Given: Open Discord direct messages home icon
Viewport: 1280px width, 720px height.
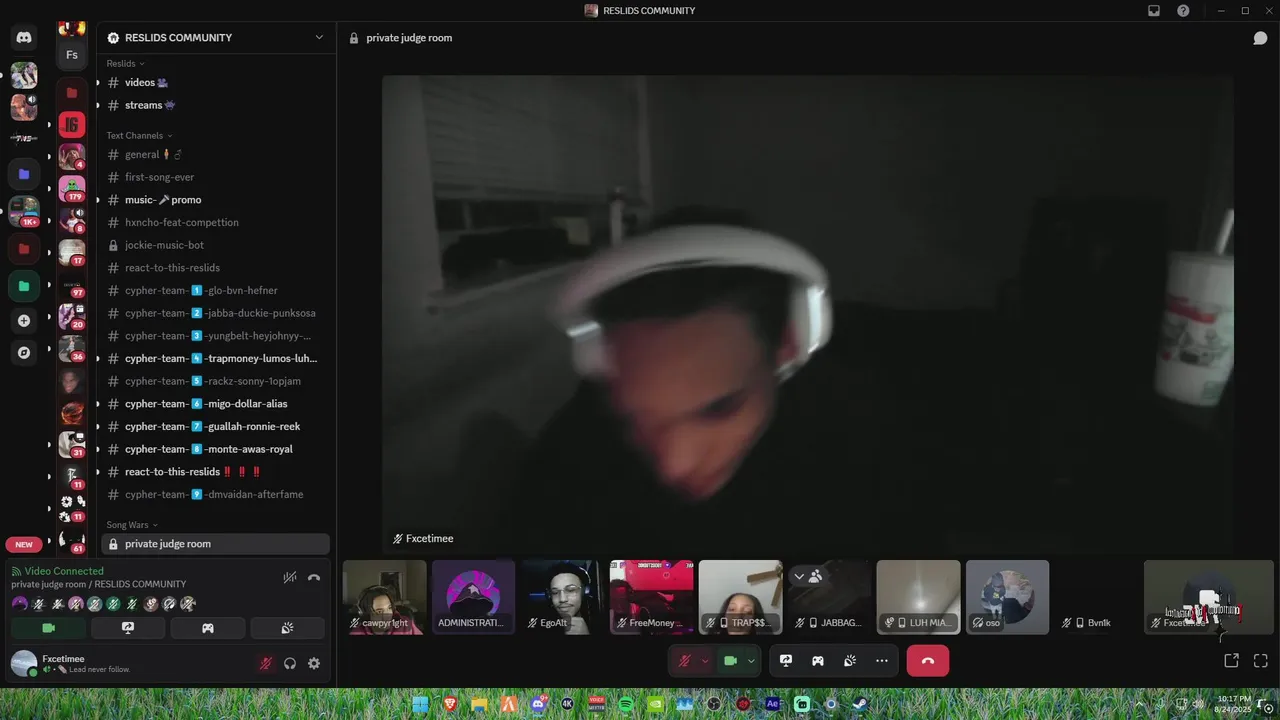Looking at the screenshot, I should tap(24, 37).
